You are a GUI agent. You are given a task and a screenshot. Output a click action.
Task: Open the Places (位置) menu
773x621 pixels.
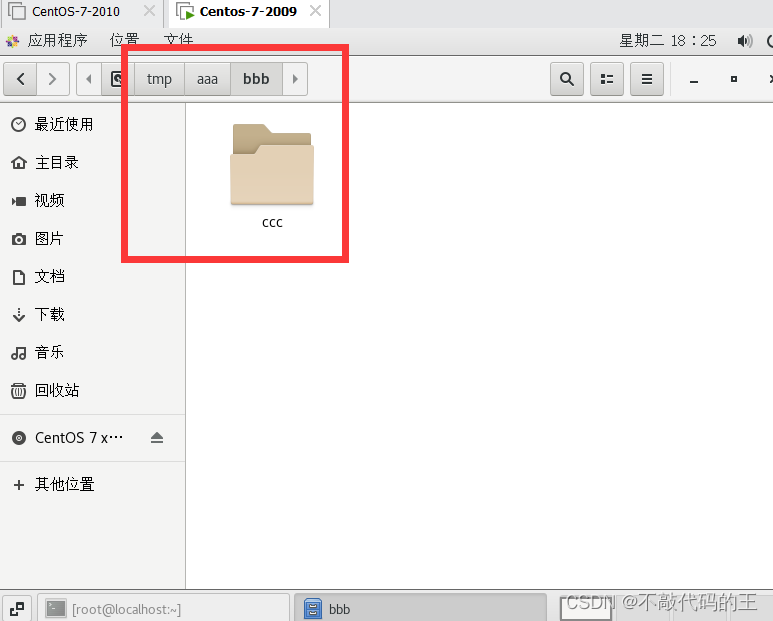click(x=124, y=40)
